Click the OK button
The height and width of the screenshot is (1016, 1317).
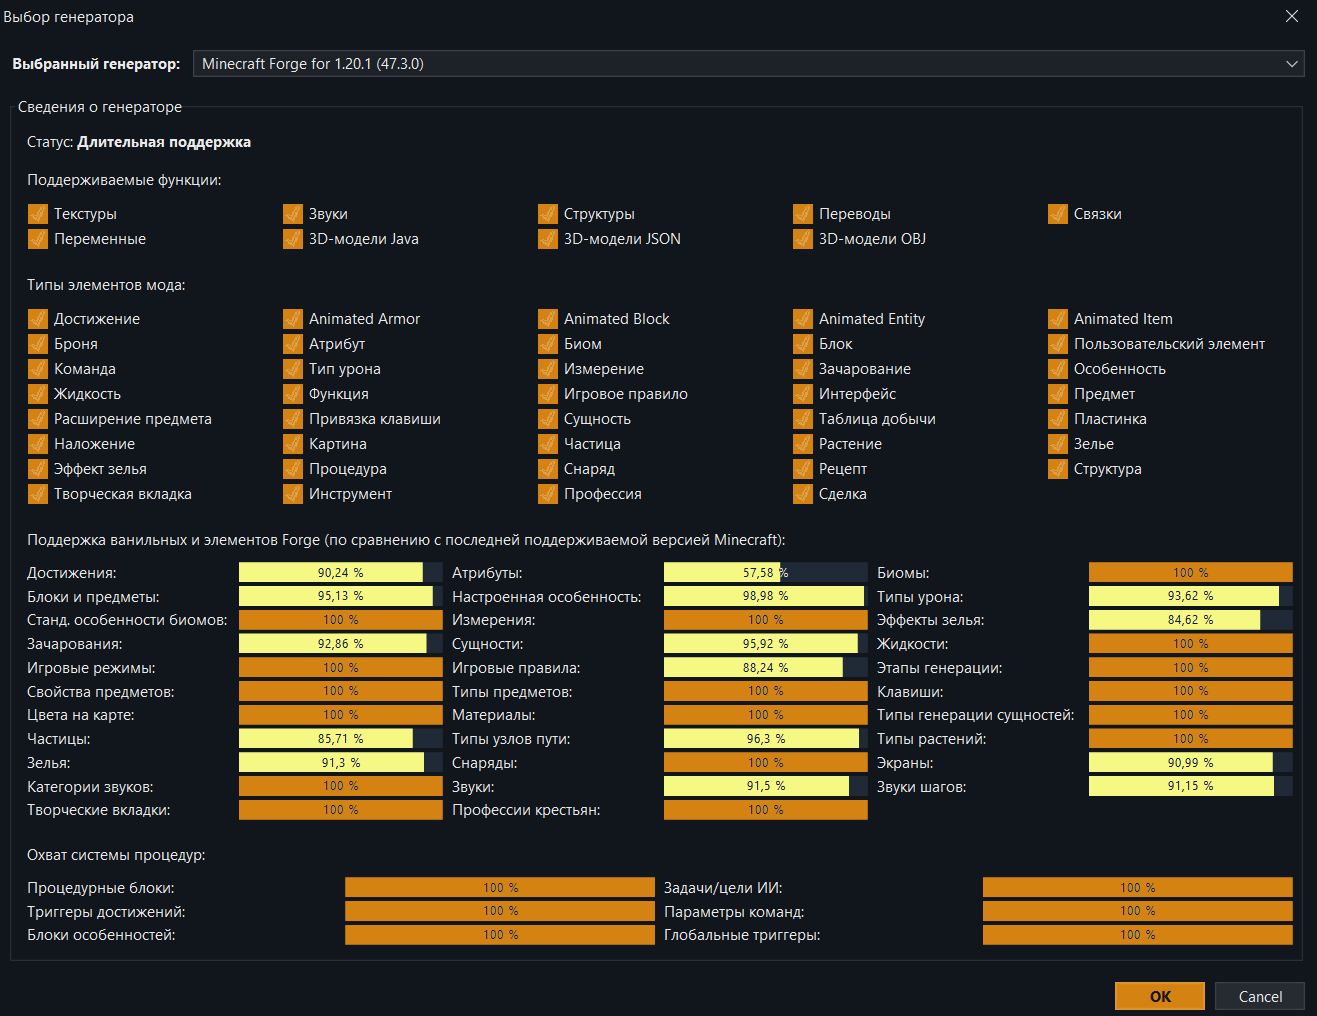click(x=1160, y=996)
